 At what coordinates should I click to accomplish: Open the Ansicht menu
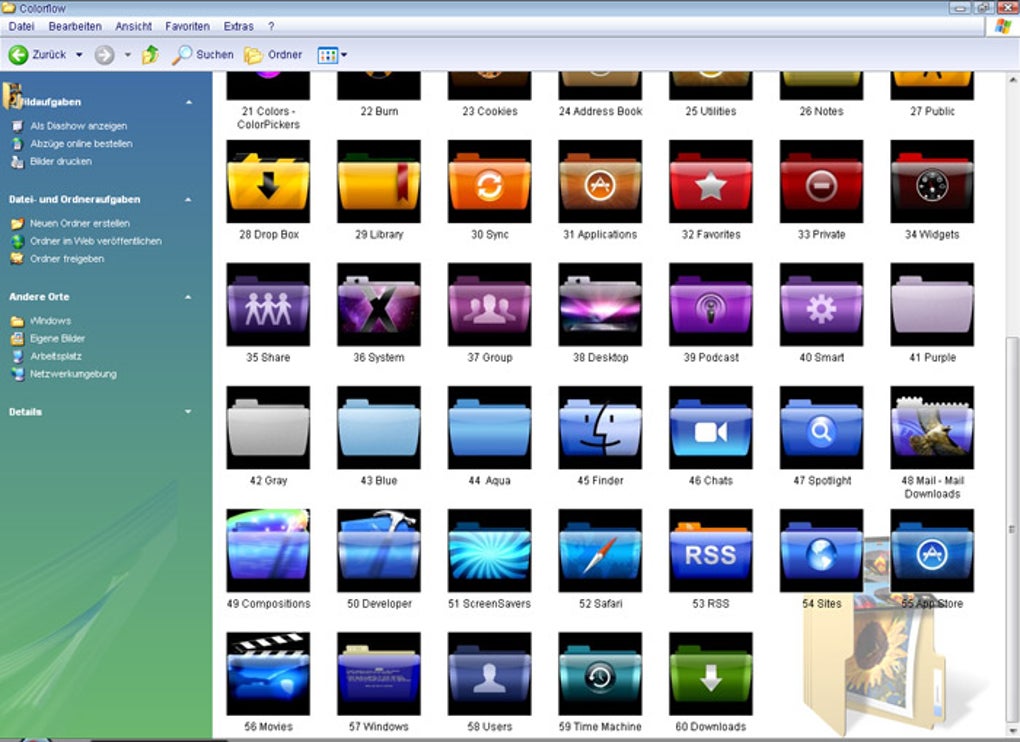click(x=133, y=27)
